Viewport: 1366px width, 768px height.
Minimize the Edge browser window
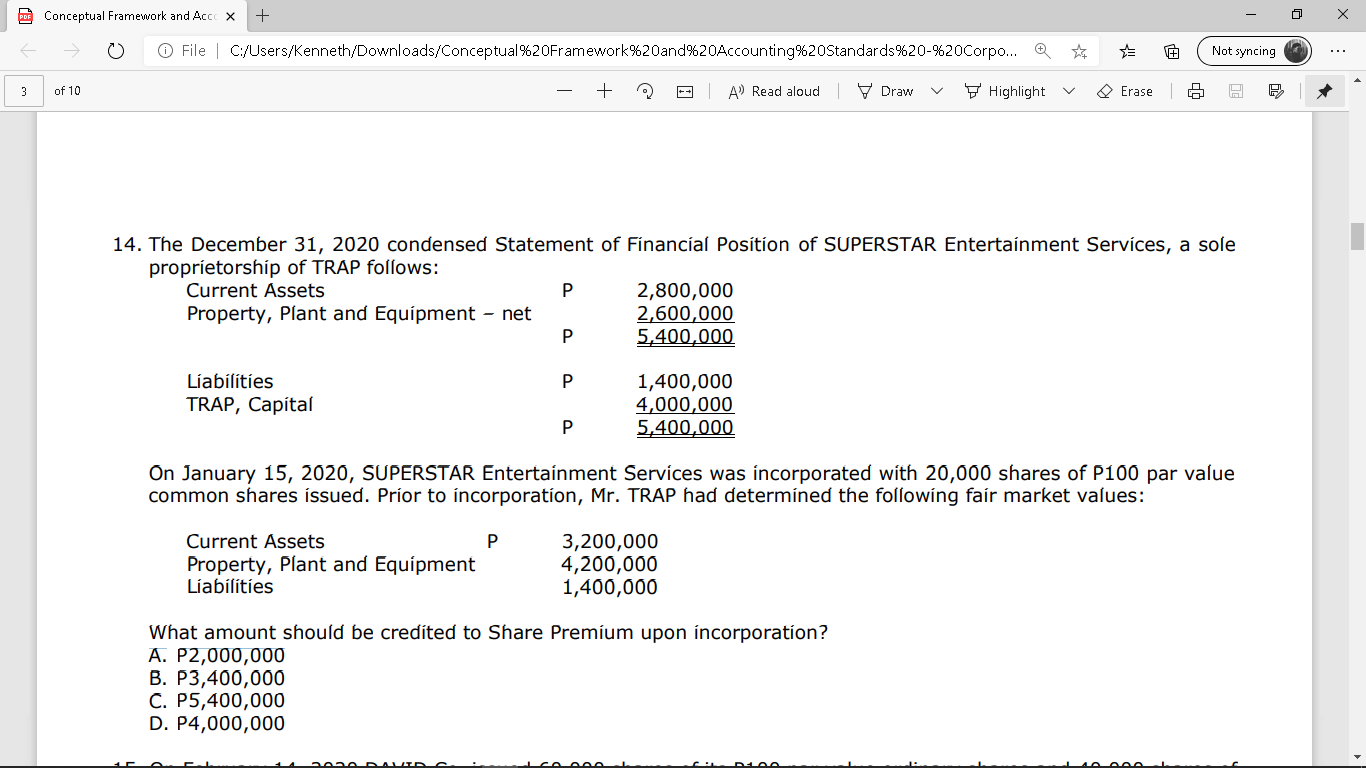click(1253, 16)
